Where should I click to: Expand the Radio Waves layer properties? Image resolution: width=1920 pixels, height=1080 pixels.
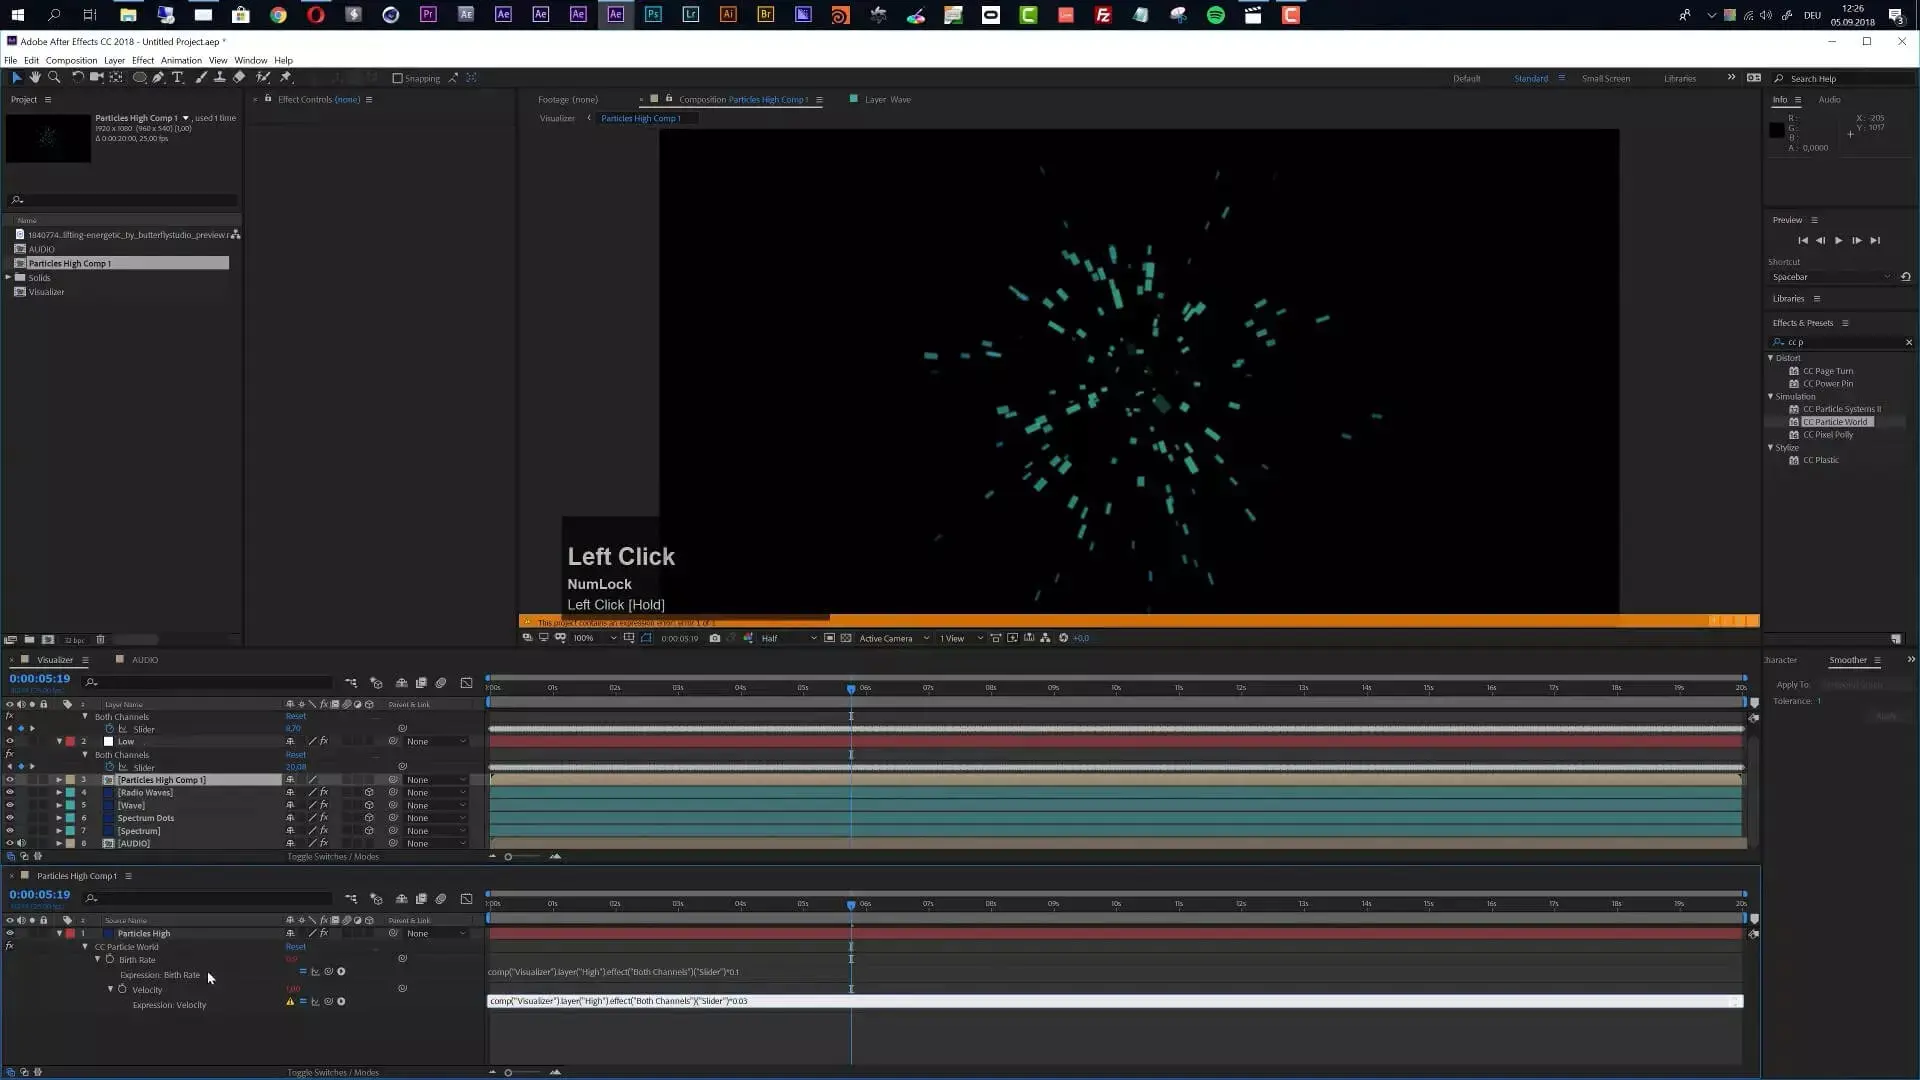(59, 793)
